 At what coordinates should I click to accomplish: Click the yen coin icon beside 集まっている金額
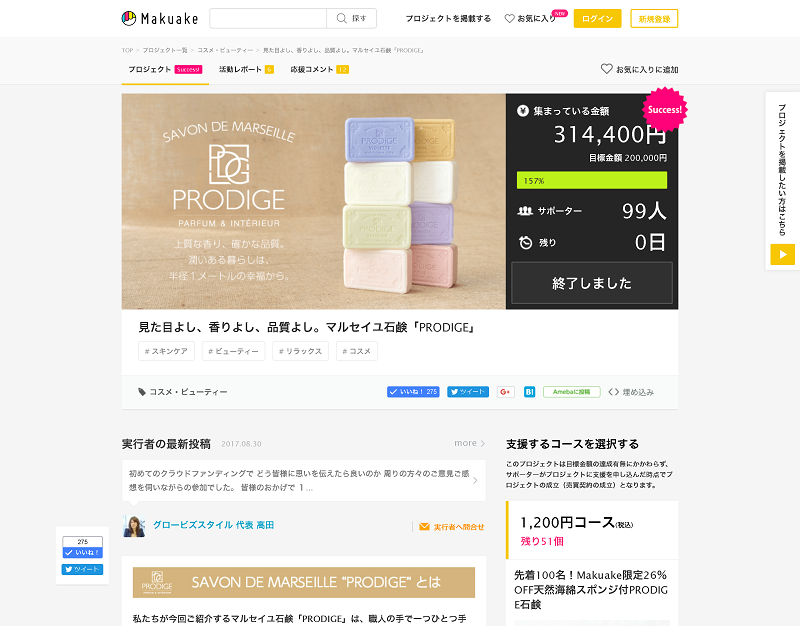pyautogui.click(x=522, y=111)
